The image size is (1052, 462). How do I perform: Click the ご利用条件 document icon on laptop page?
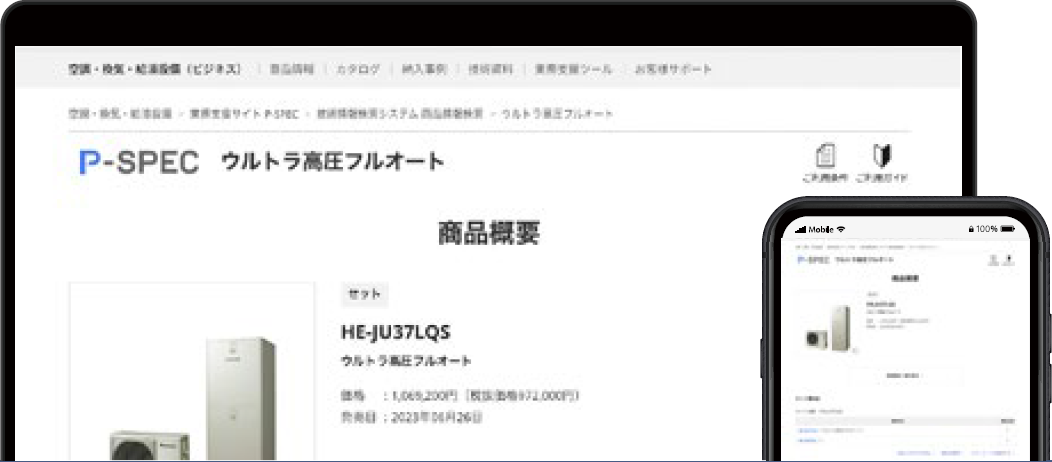[826, 157]
